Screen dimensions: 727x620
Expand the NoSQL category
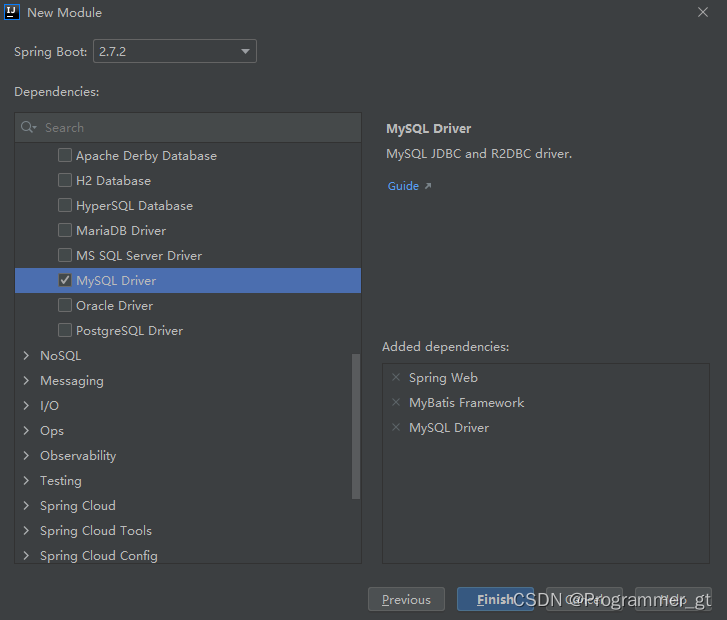pos(26,356)
